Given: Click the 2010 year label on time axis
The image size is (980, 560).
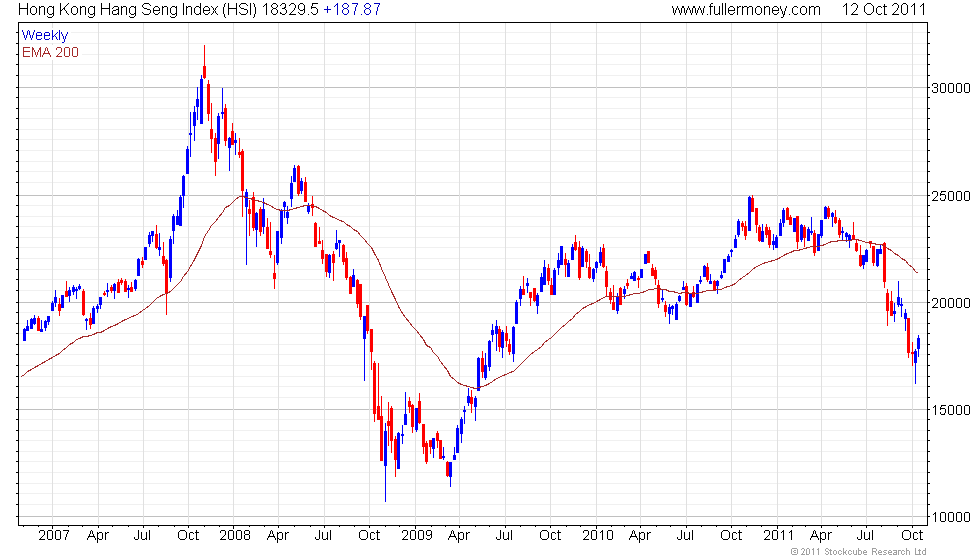Looking at the screenshot, I should pyautogui.click(x=598, y=536).
